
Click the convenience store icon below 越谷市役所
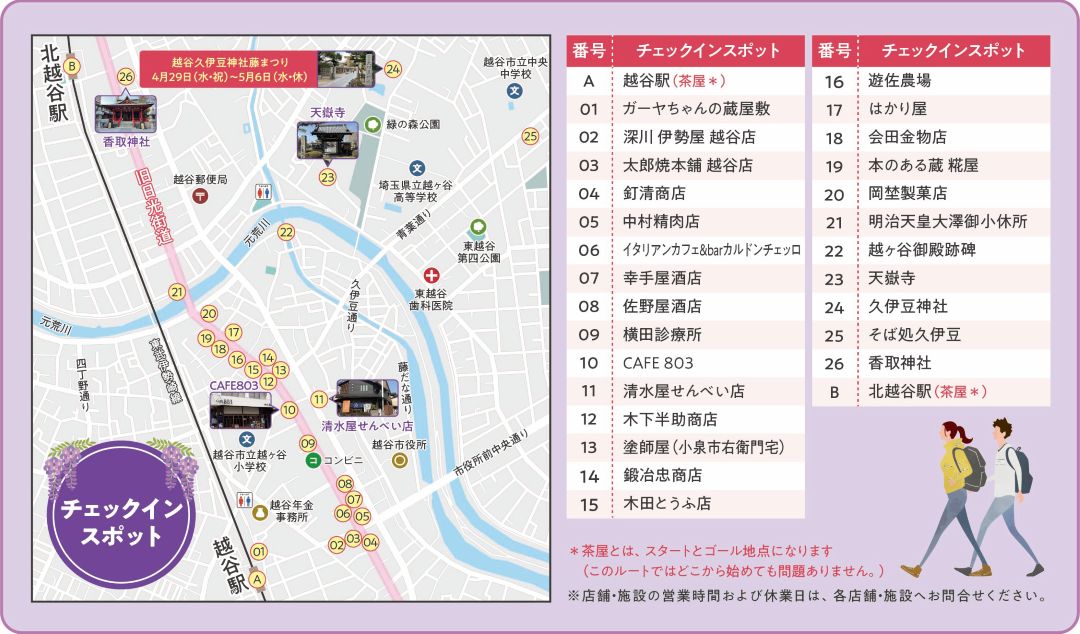coord(313,461)
